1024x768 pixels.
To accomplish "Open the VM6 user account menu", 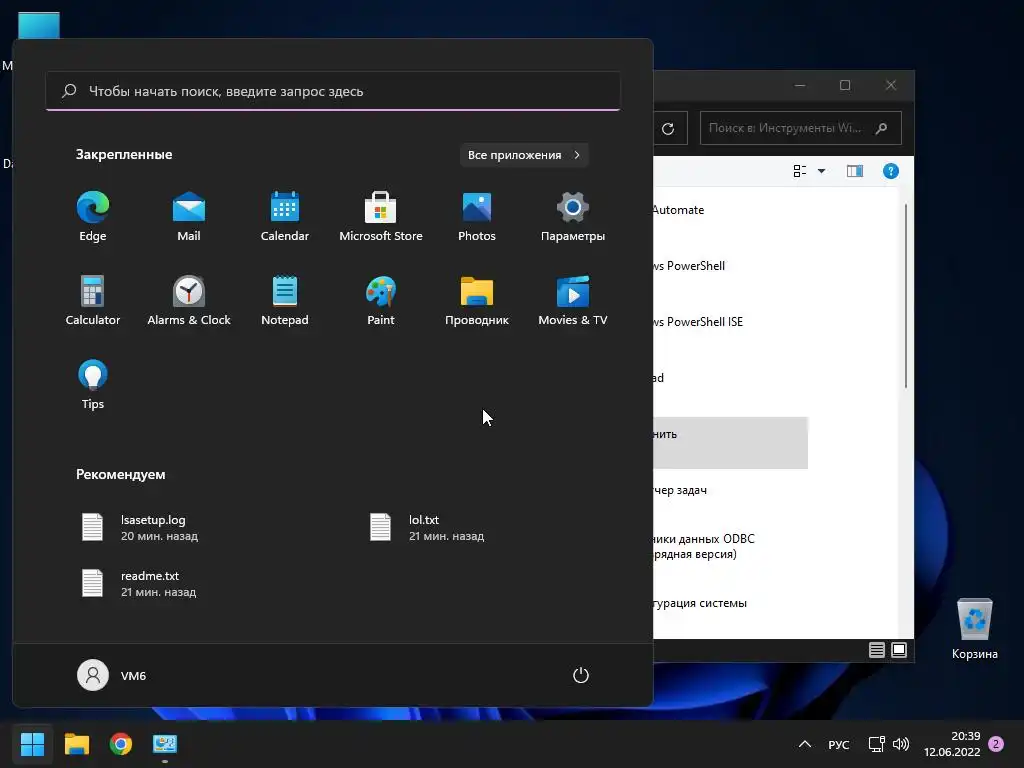I will 112,675.
